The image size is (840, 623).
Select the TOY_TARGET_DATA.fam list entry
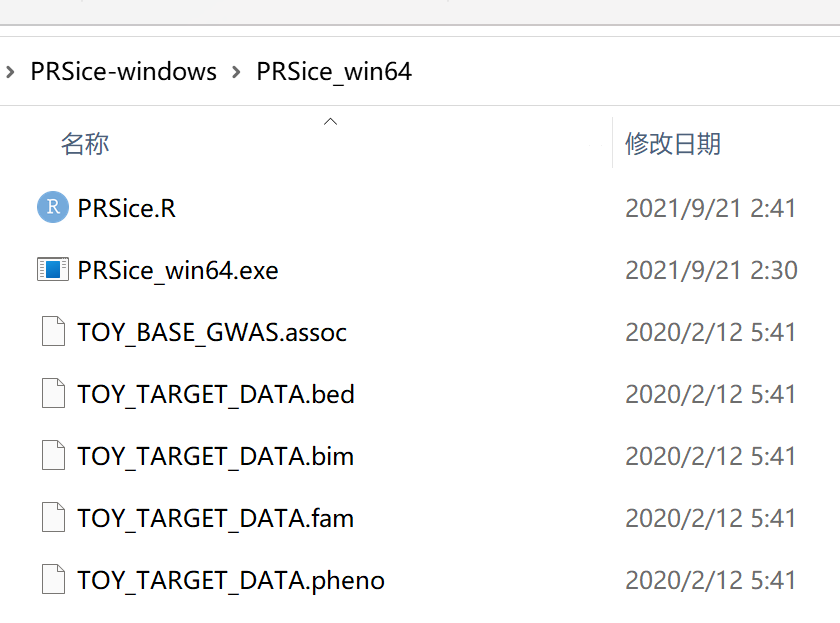pos(215,517)
